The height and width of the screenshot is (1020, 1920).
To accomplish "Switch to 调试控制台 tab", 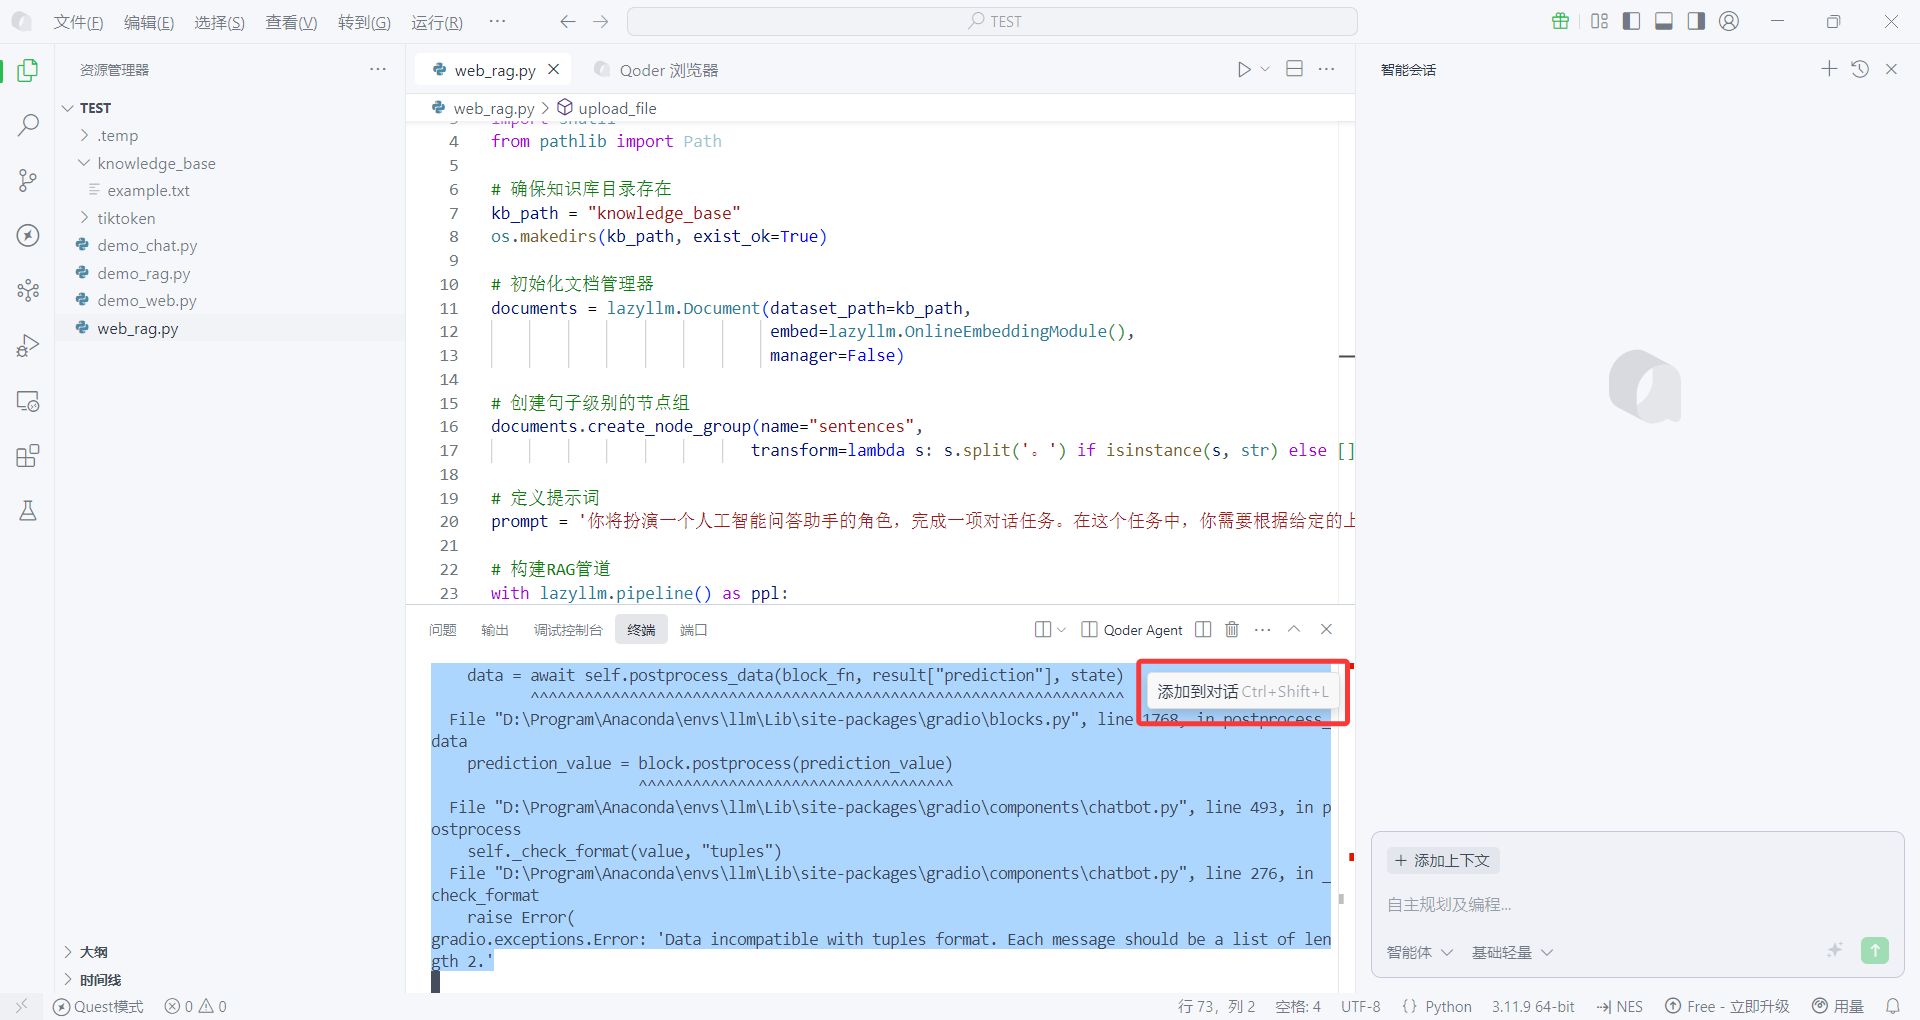I will (567, 630).
